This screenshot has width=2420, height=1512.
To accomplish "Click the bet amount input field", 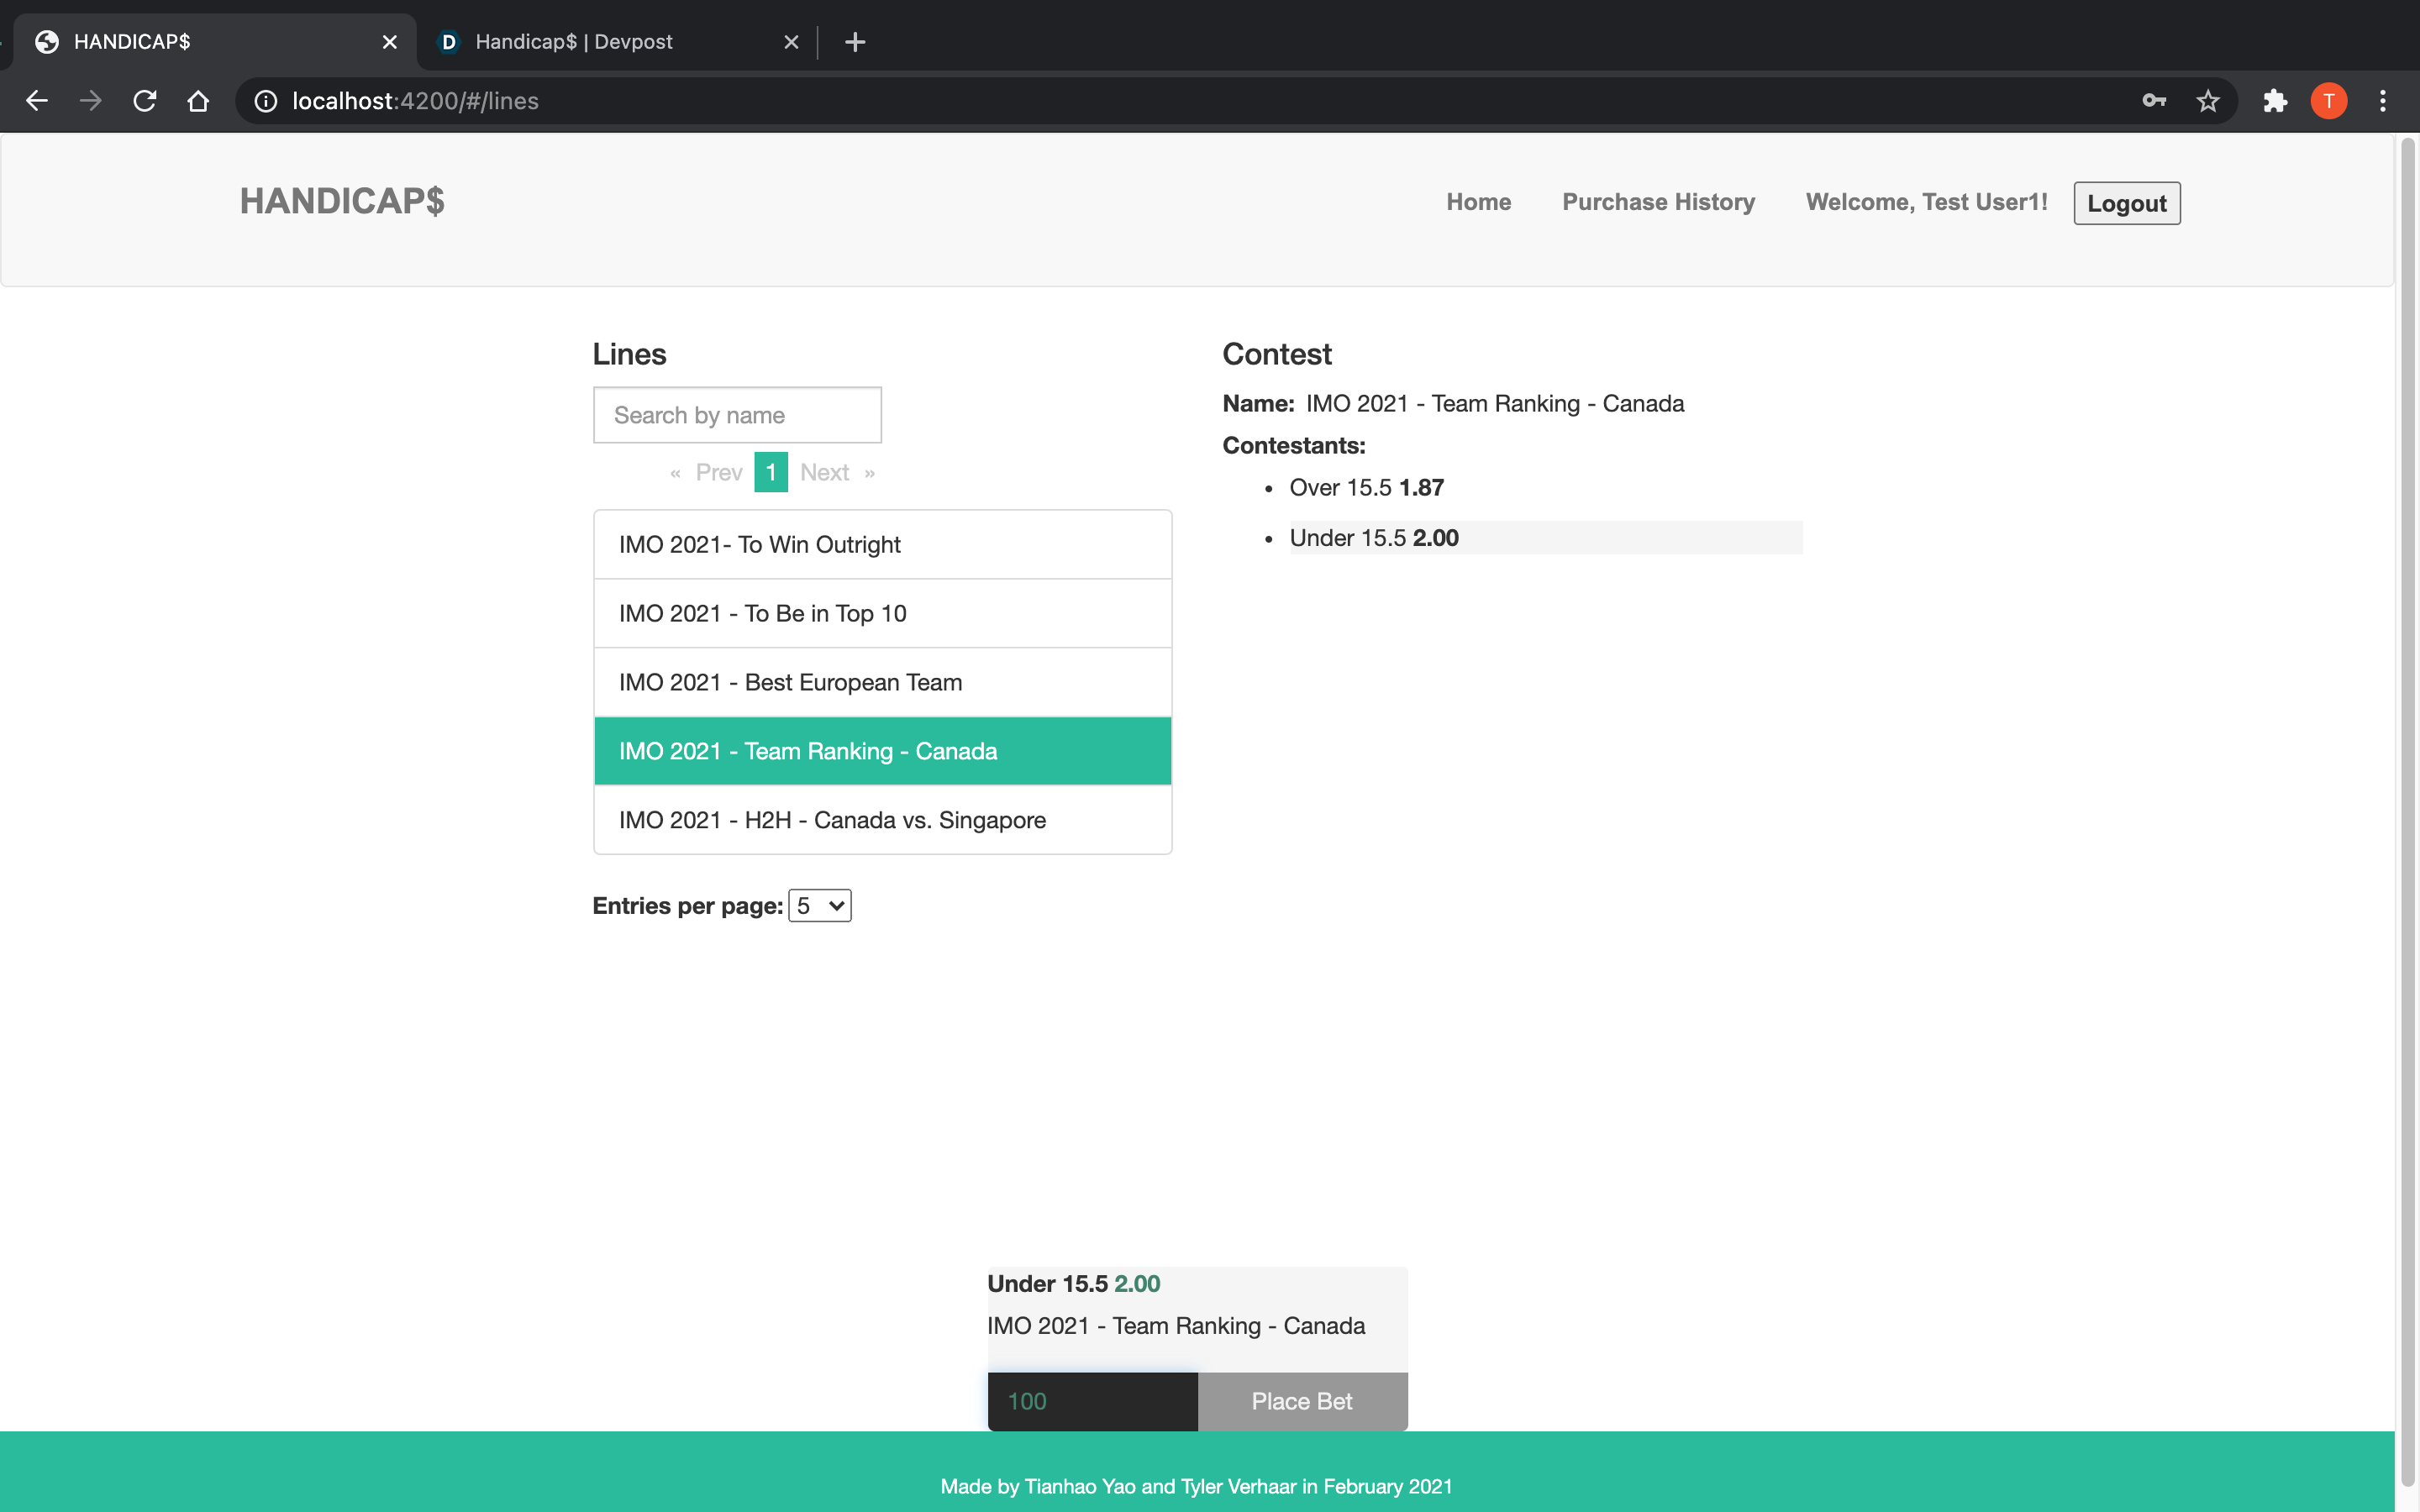I will [1092, 1401].
